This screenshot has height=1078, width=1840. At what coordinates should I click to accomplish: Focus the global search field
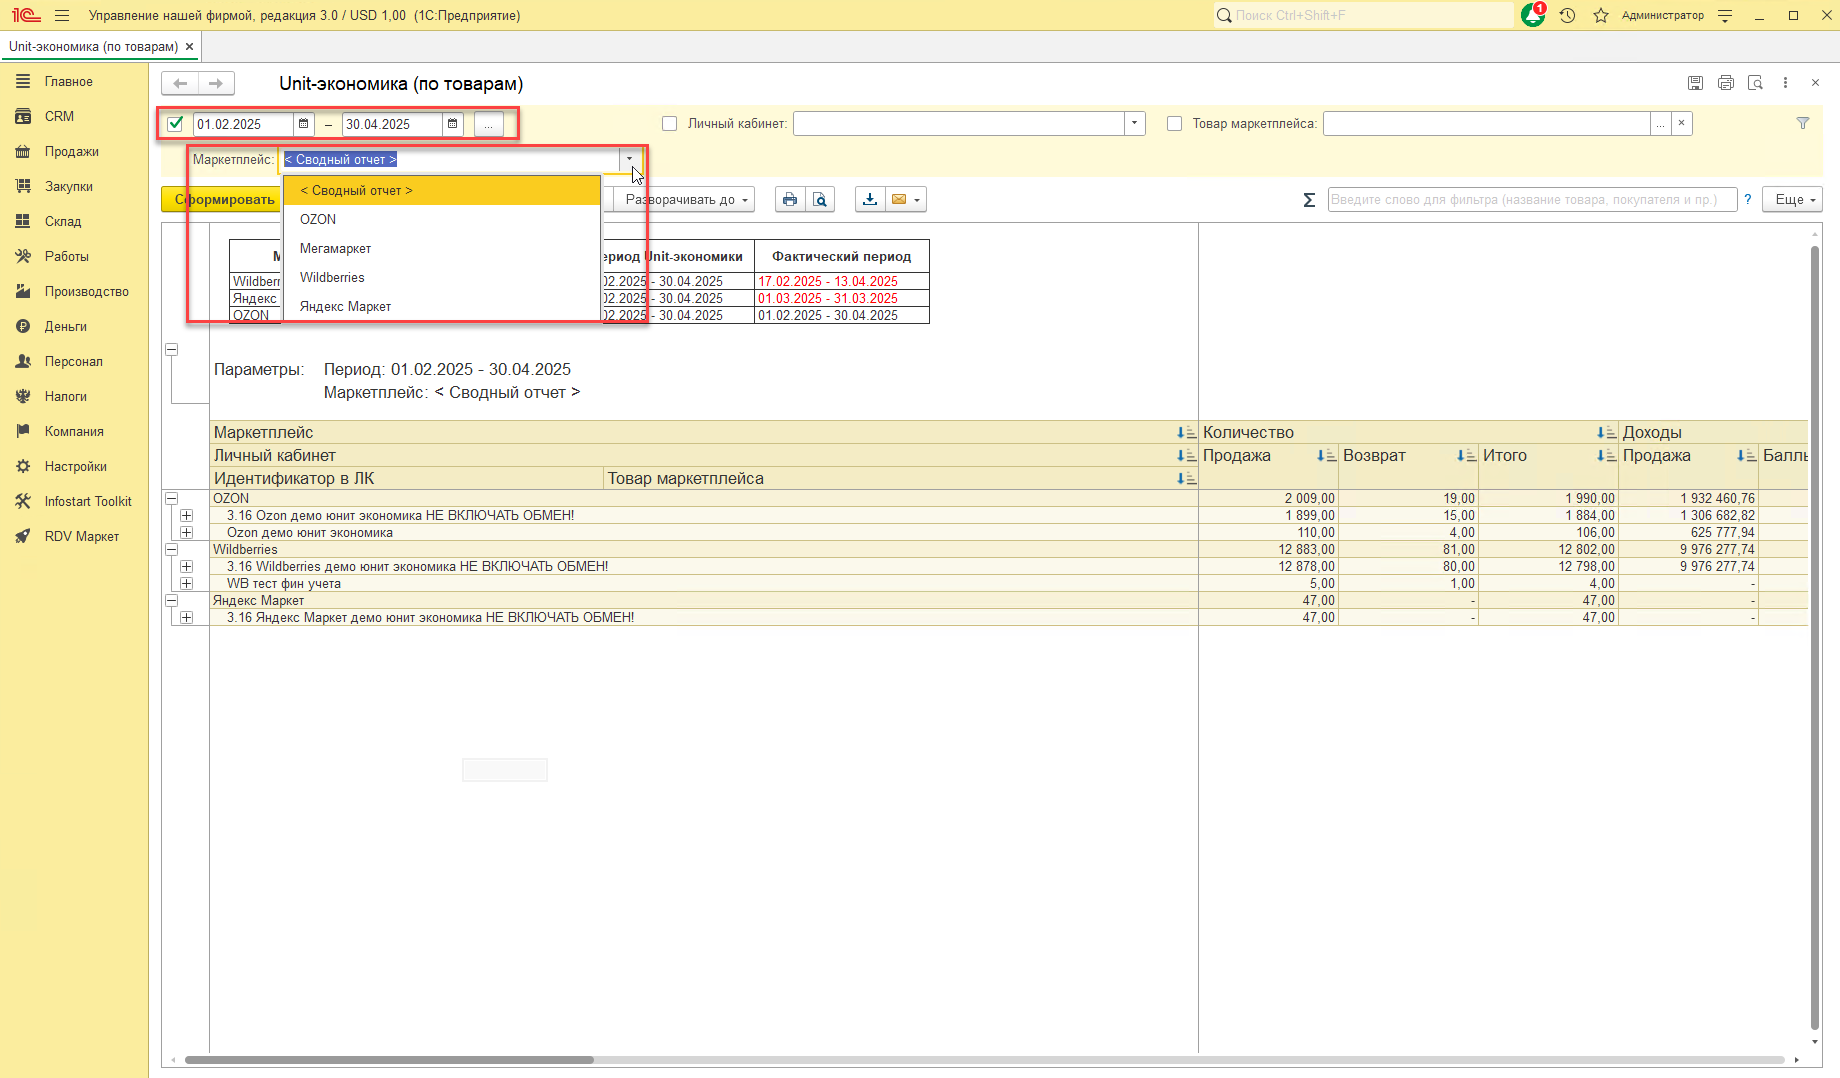[x=1363, y=15]
